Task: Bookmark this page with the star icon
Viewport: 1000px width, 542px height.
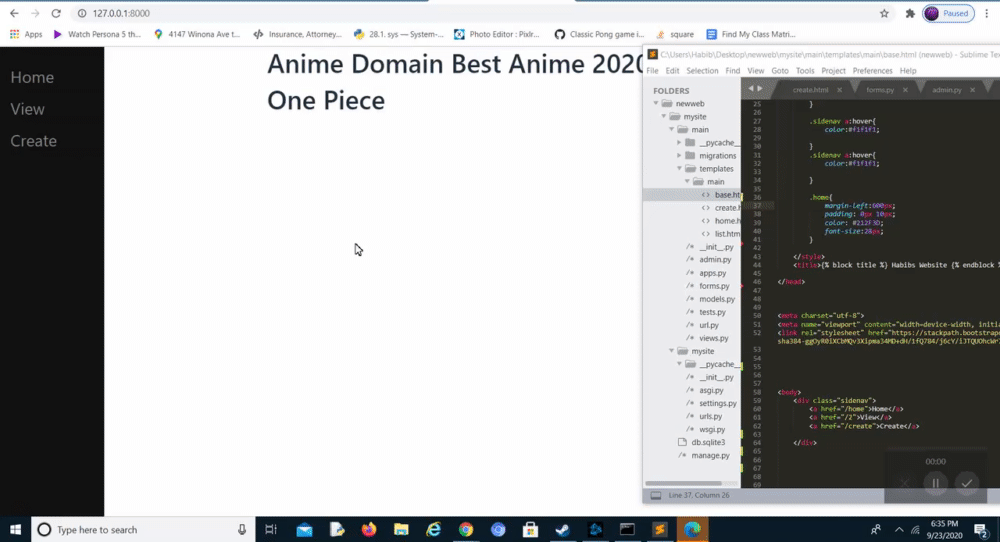Action: click(x=884, y=13)
